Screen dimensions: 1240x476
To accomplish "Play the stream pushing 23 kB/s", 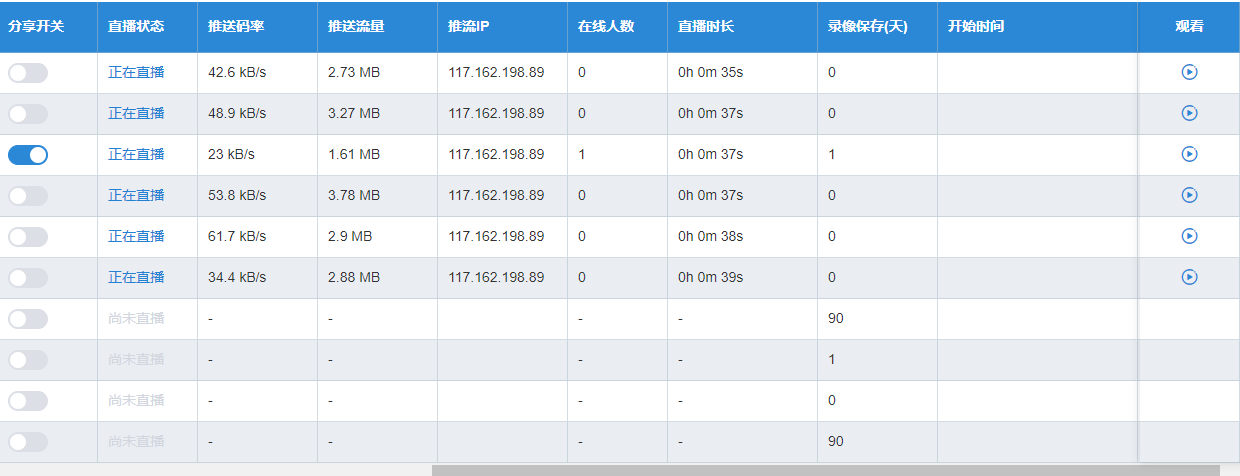I will coord(1189,154).
